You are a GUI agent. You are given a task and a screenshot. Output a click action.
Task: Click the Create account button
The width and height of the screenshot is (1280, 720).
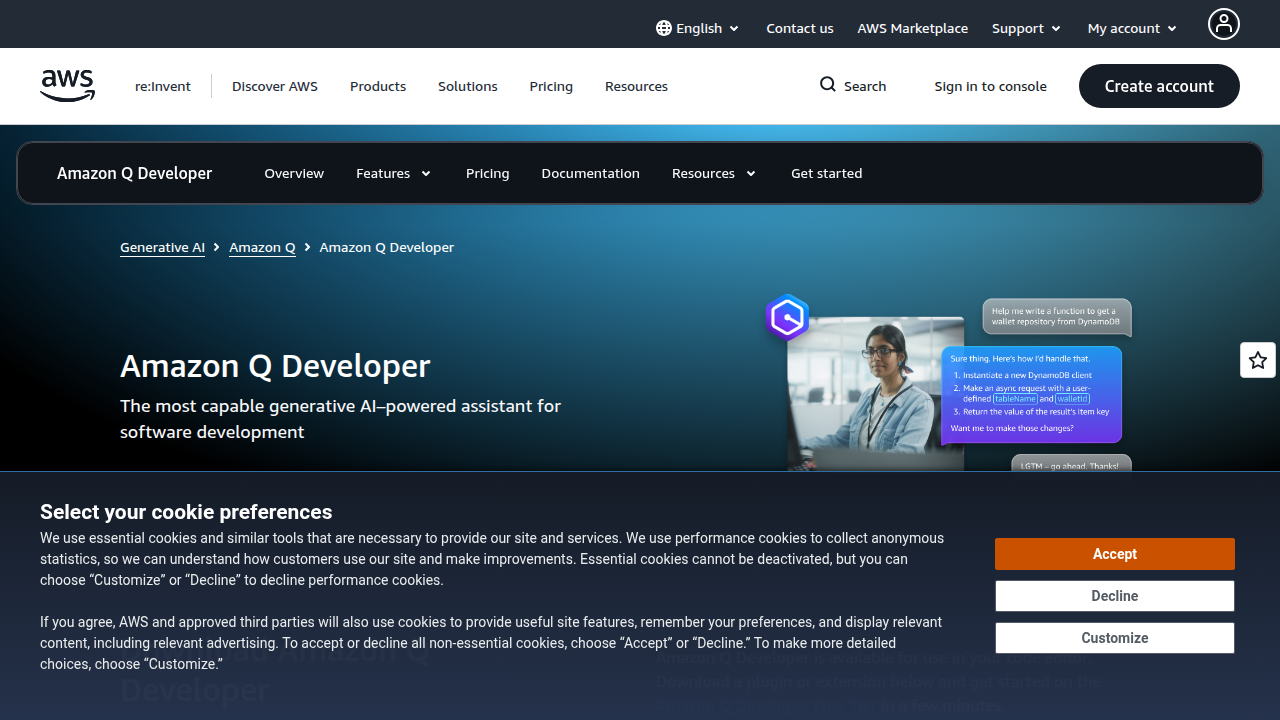pos(1159,86)
